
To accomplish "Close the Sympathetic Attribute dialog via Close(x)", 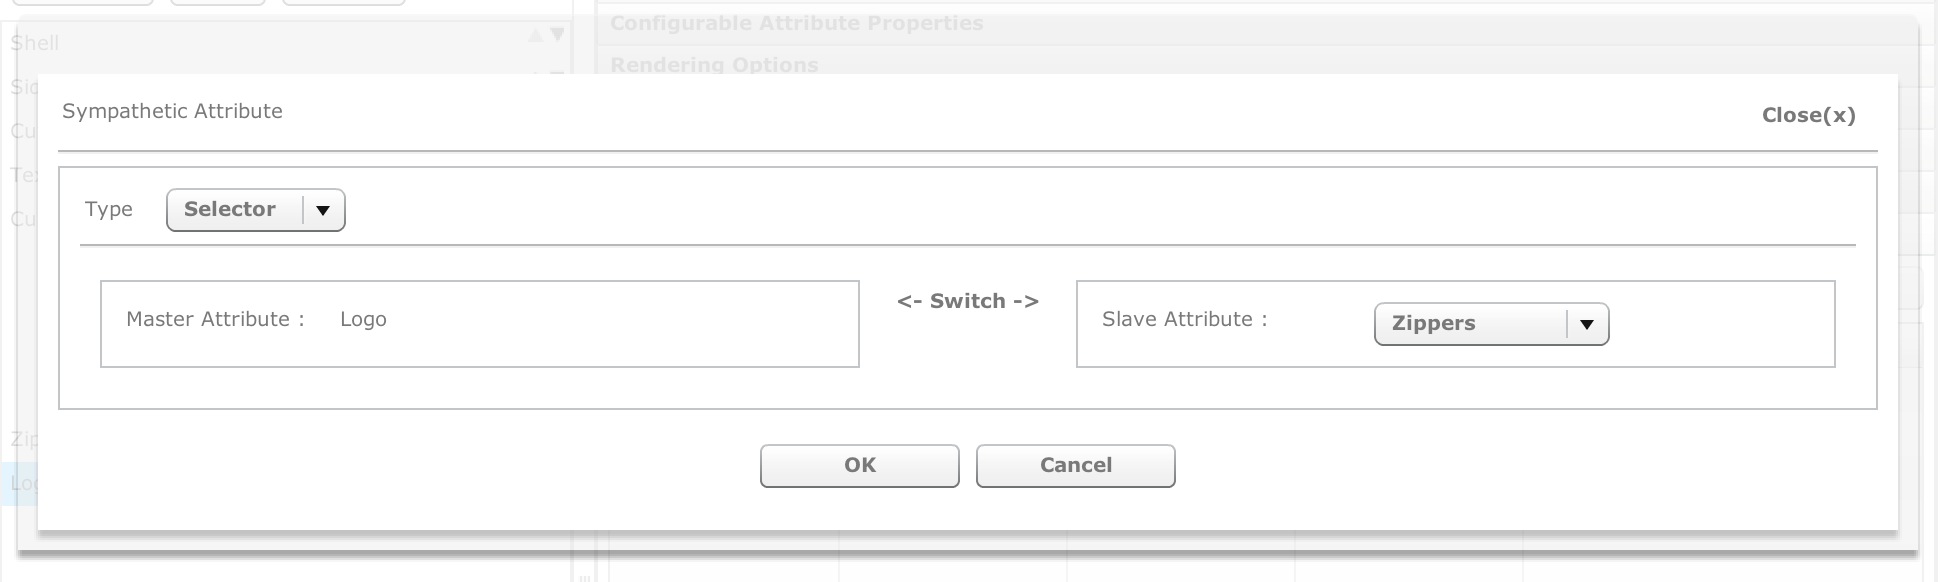I will (x=1808, y=115).
